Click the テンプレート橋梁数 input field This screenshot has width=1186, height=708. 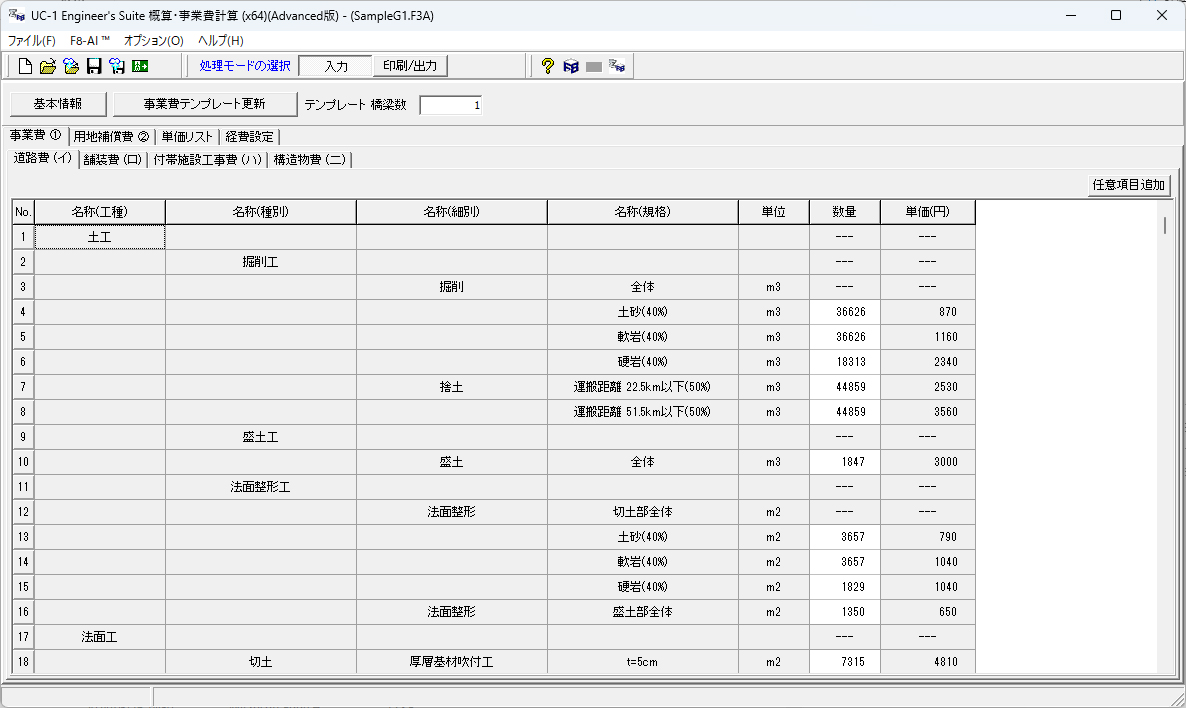click(x=450, y=105)
